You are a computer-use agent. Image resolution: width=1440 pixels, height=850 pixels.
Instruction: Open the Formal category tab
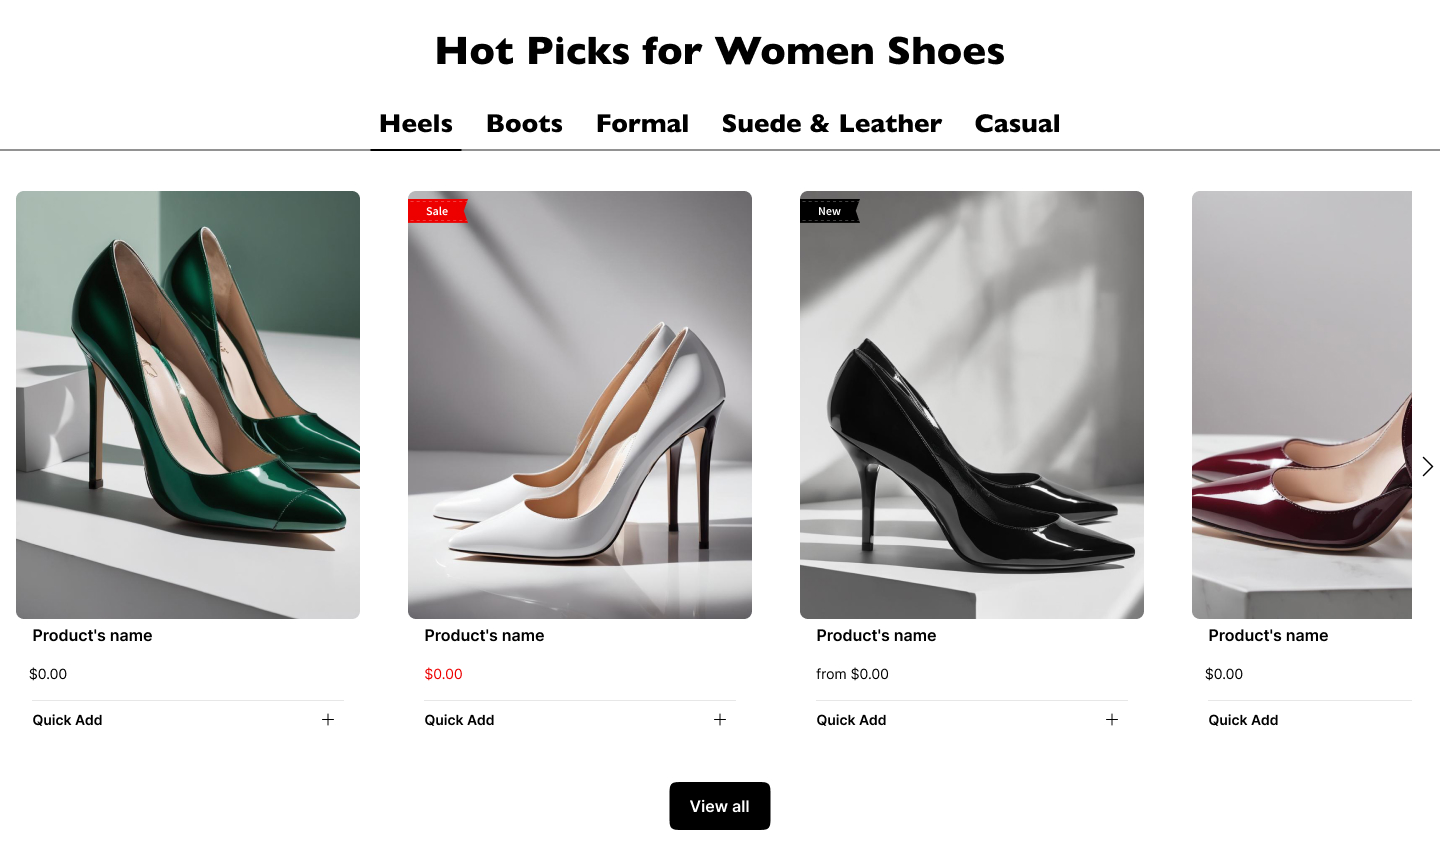pyautogui.click(x=642, y=124)
